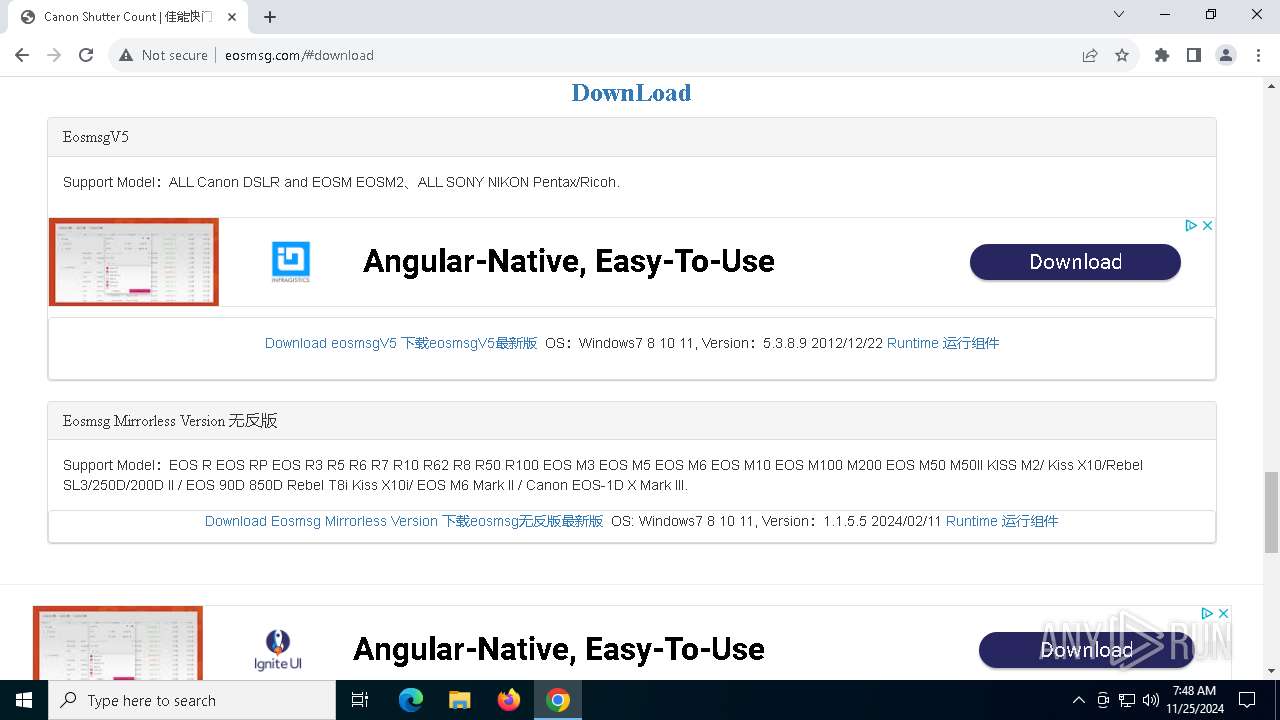Image resolution: width=1280 pixels, height=720 pixels.
Task: Click the taskbar search box
Action: tap(192, 700)
